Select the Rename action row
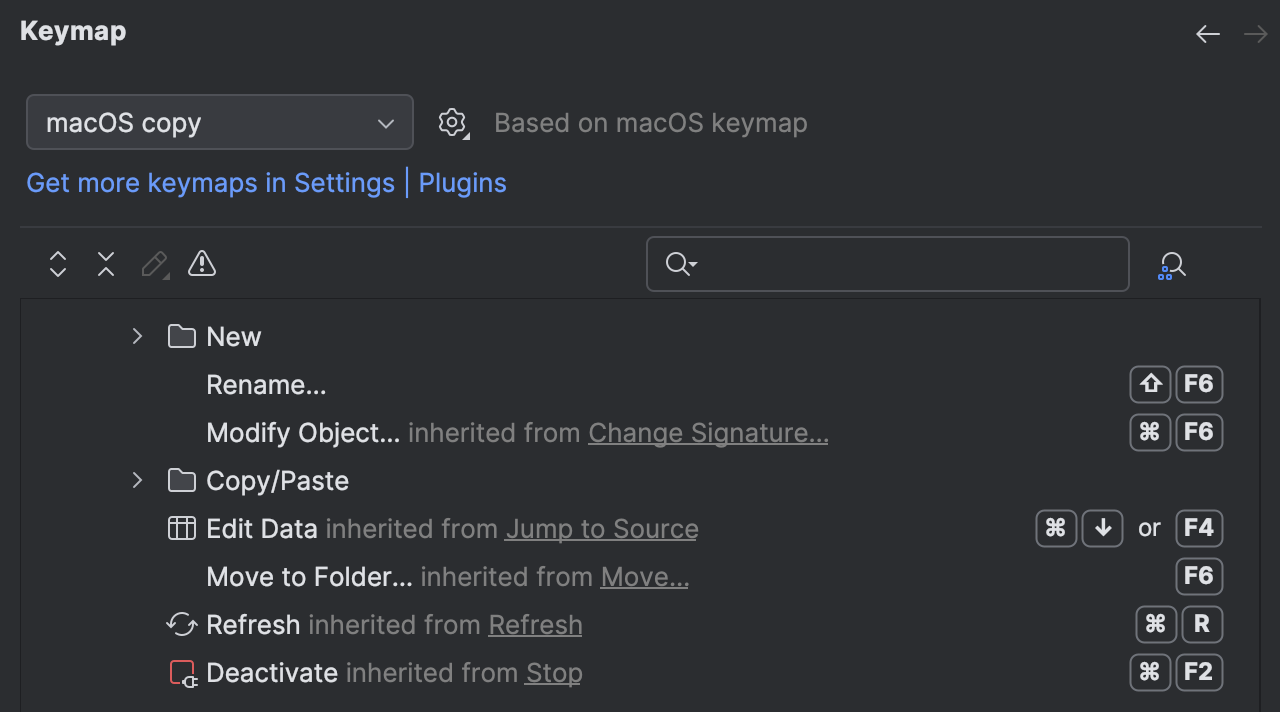The image size is (1280, 712). [x=266, y=384]
